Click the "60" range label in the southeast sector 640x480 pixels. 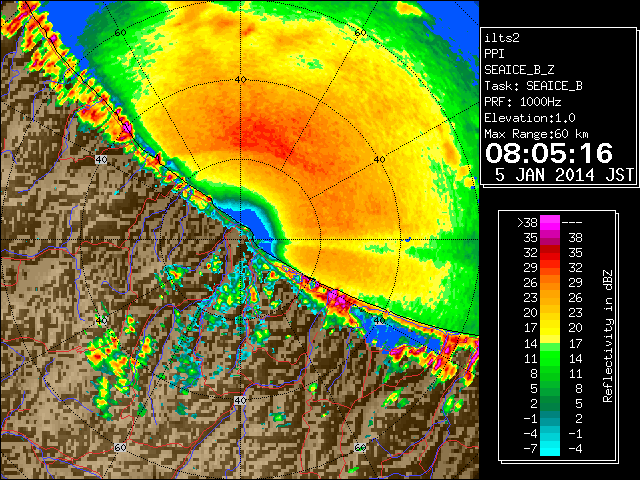pyautogui.click(x=360, y=448)
